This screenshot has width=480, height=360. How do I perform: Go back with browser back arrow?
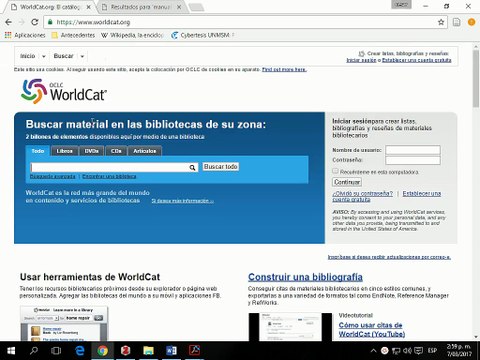tap(9, 22)
